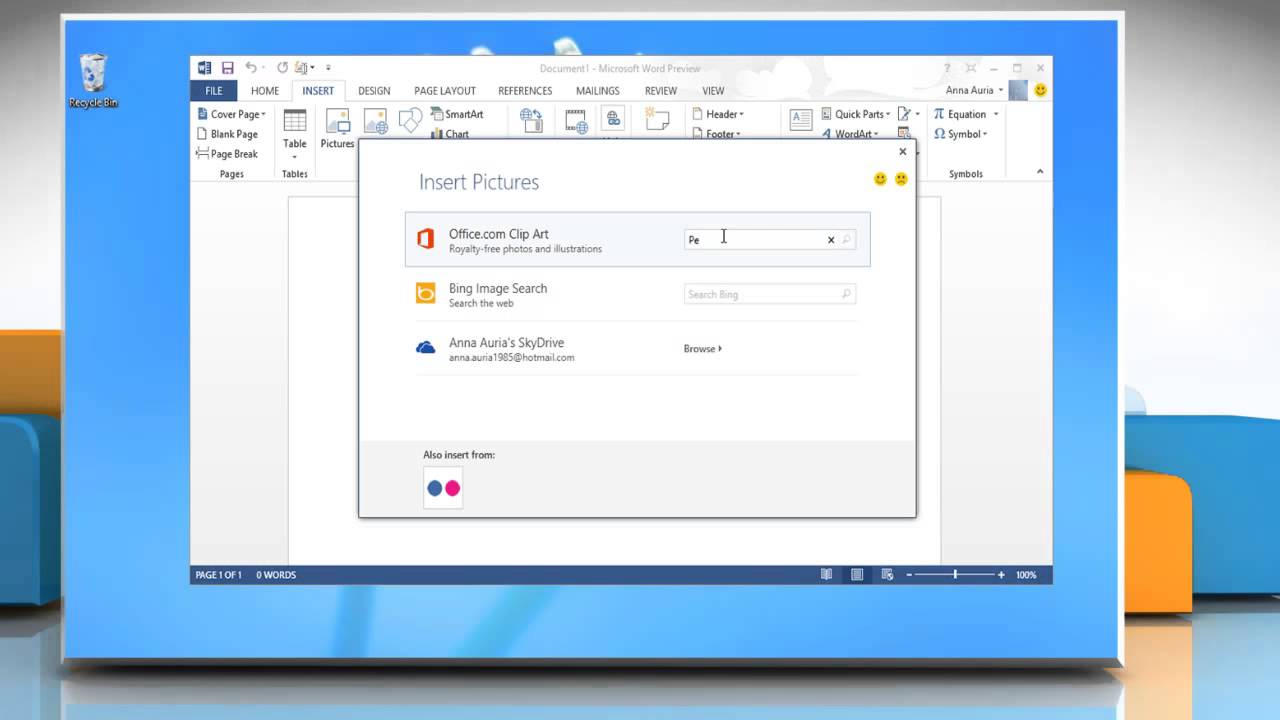Click the PAGE 1 OF 1 status indicator

click(x=218, y=575)
